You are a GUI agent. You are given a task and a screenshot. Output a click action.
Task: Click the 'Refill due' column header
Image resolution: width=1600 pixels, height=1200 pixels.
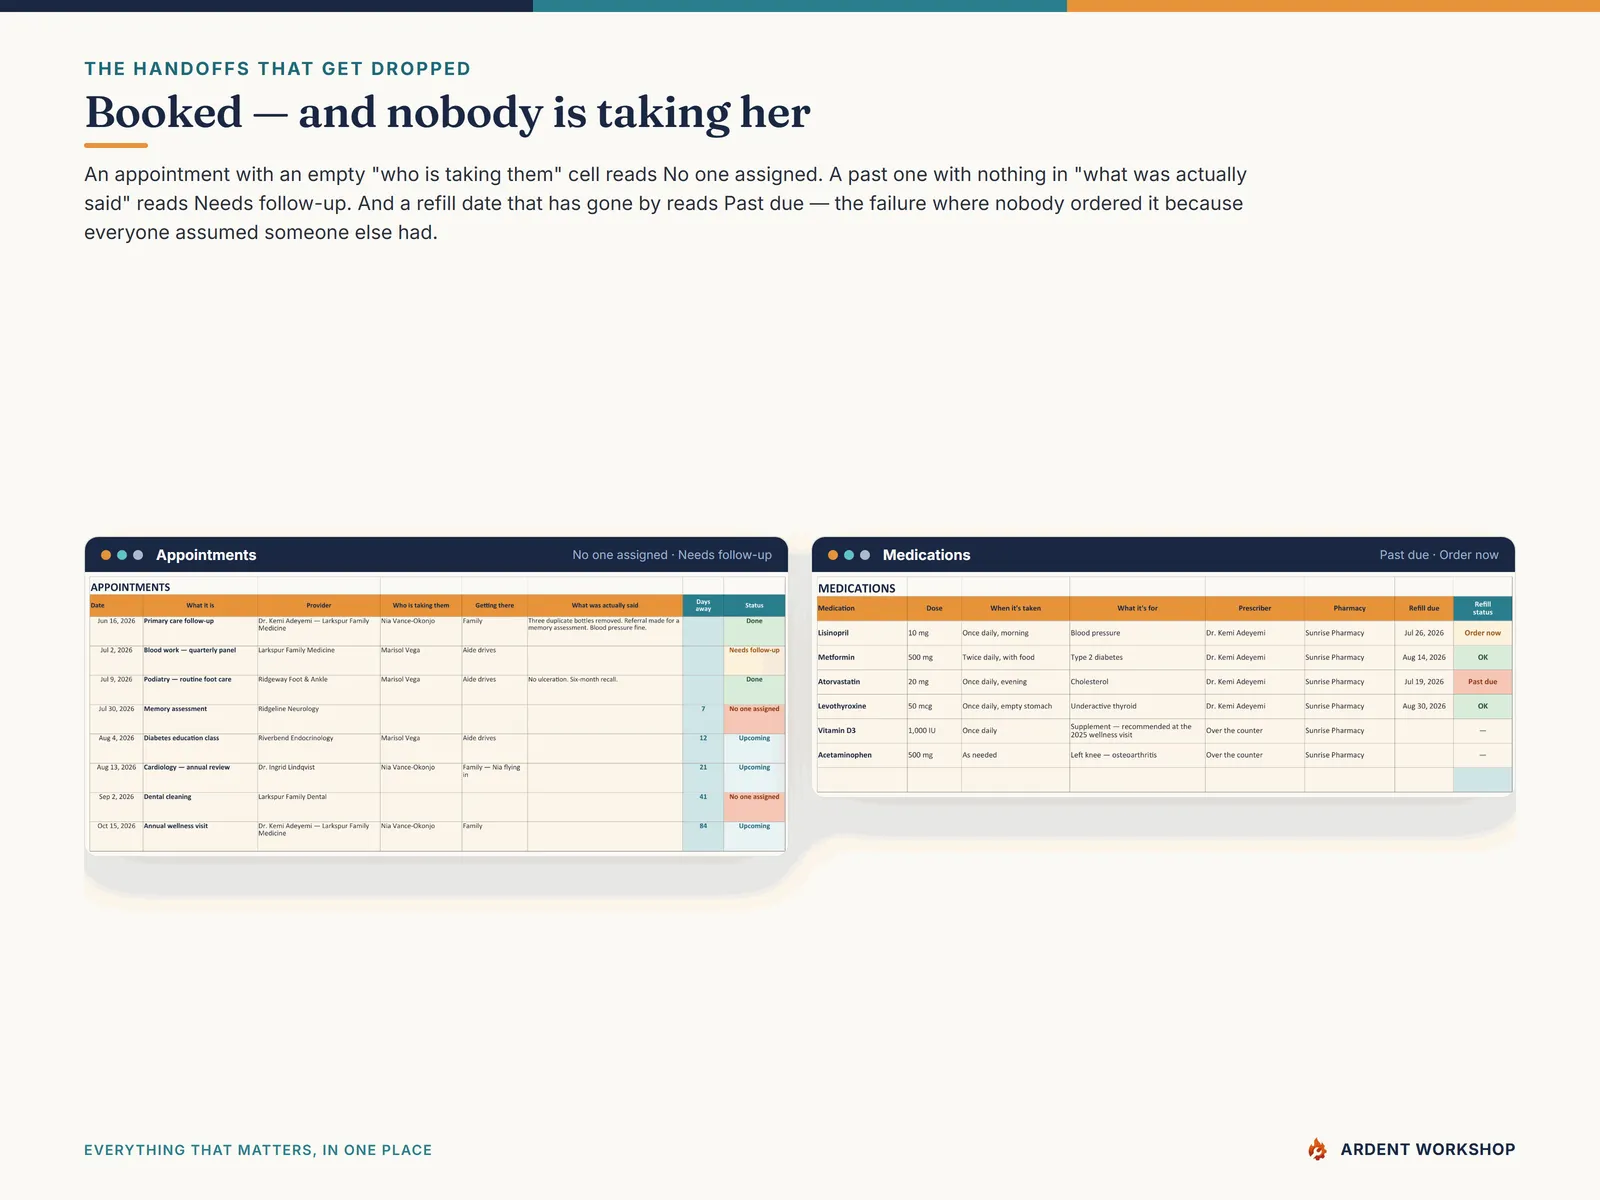coord(1424,608)
